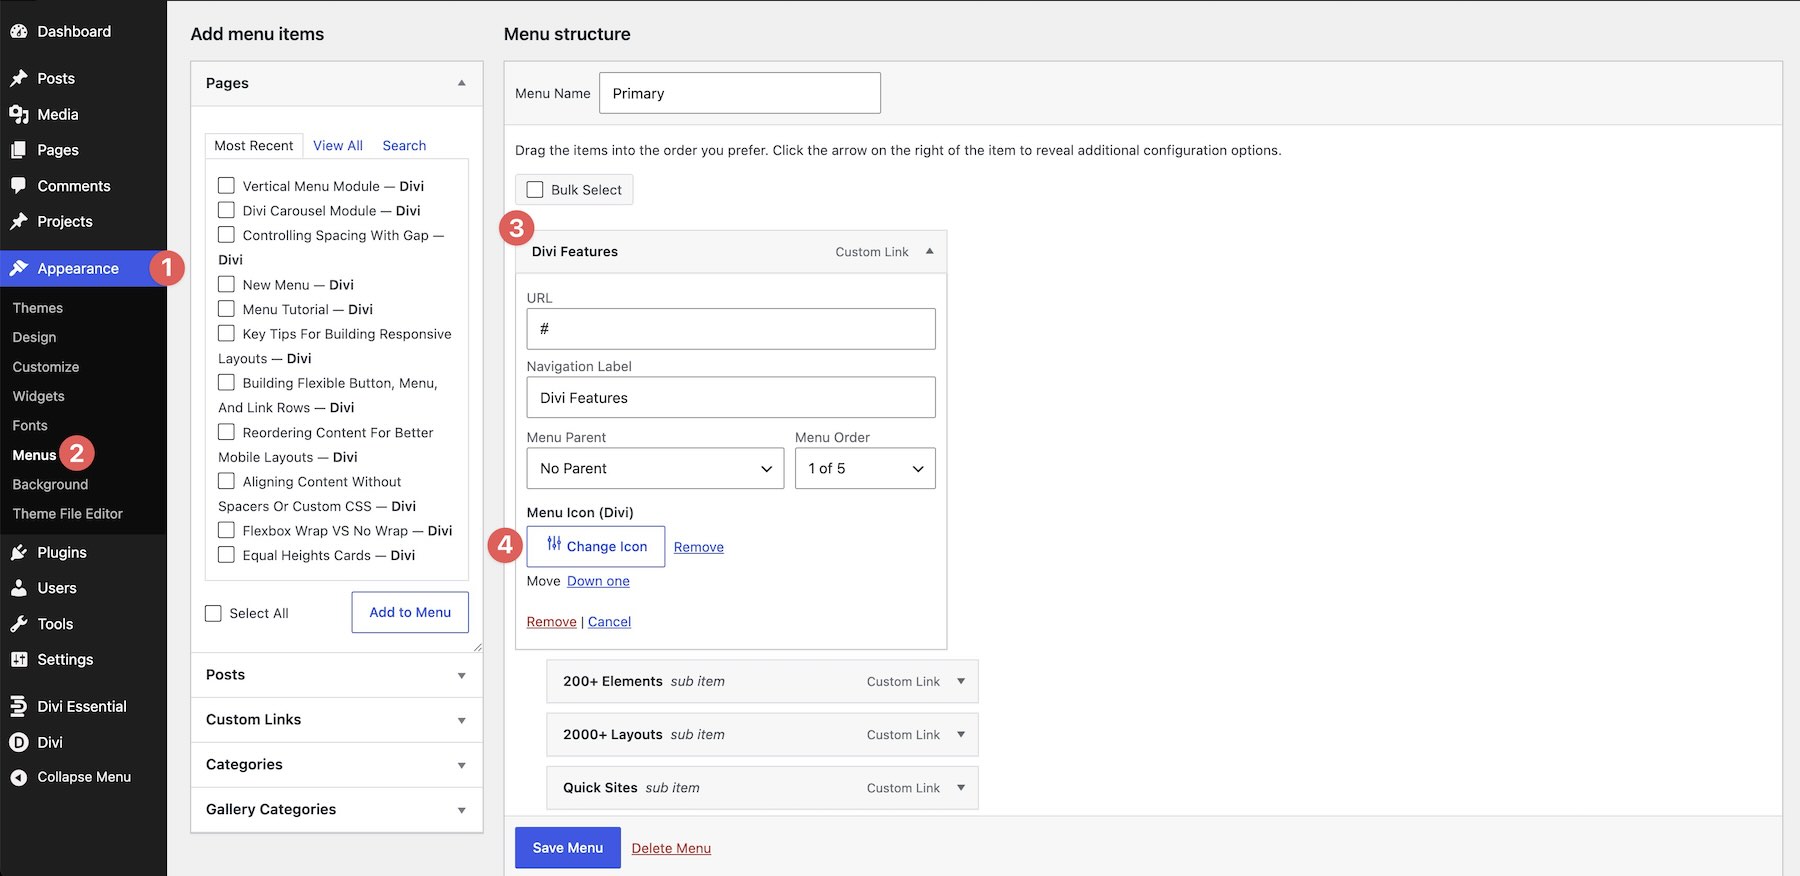Click the Plugins plug icon
The width and height of the screenshot is (1800, 876).
[x=19, y=552]
